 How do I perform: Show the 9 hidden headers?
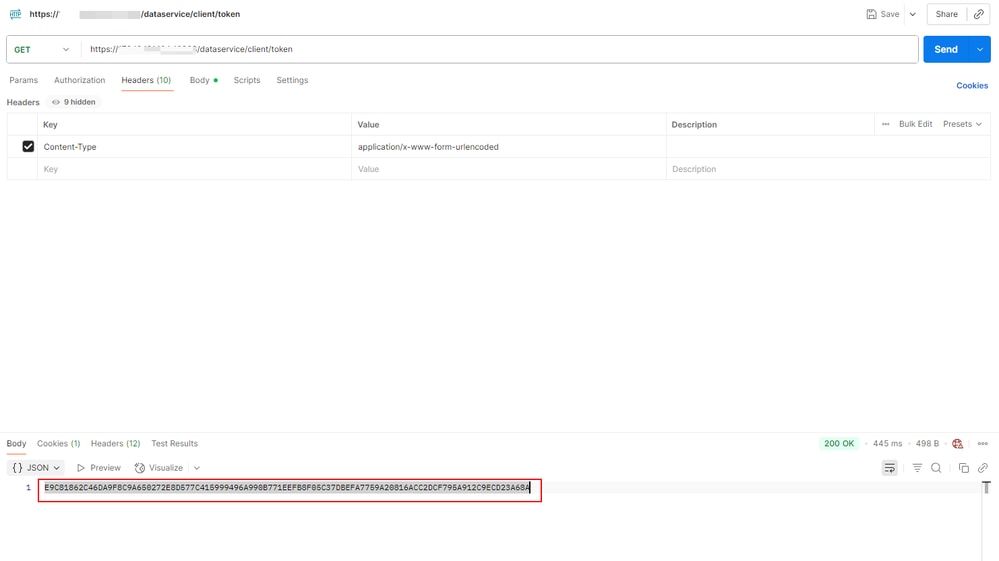(74, 102)
